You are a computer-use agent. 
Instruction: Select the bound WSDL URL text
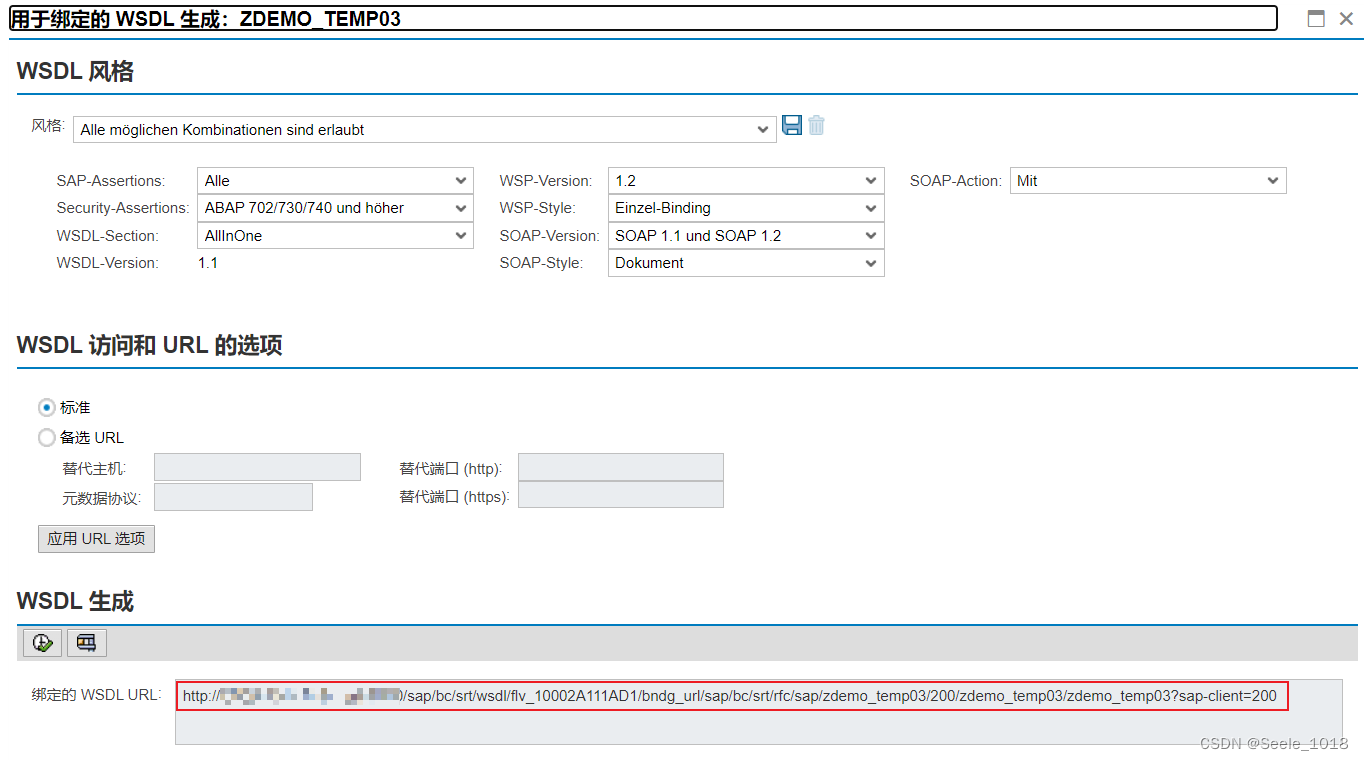(730, 696)
